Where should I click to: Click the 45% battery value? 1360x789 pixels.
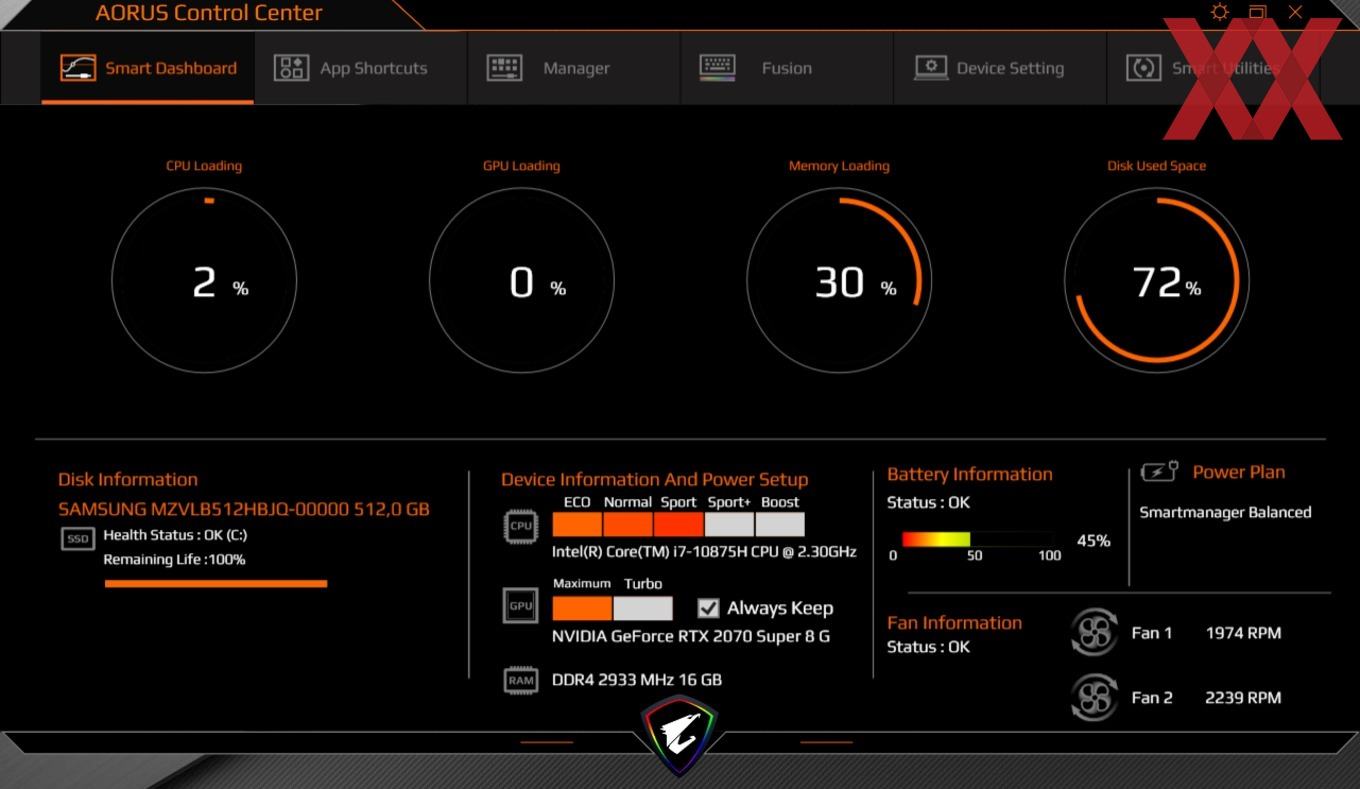[x=1093, y=541]
